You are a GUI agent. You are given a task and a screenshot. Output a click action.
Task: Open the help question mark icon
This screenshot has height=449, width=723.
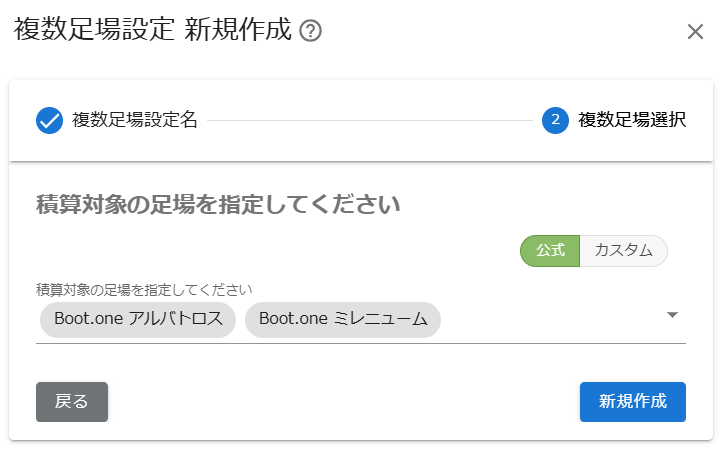pyautogui.click(x=310, y=31)
